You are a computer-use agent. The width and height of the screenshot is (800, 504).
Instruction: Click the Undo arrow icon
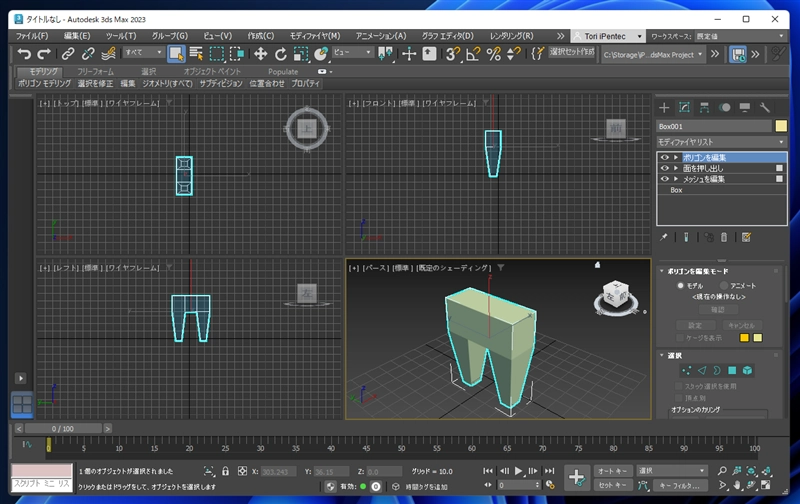pos(23,54)
